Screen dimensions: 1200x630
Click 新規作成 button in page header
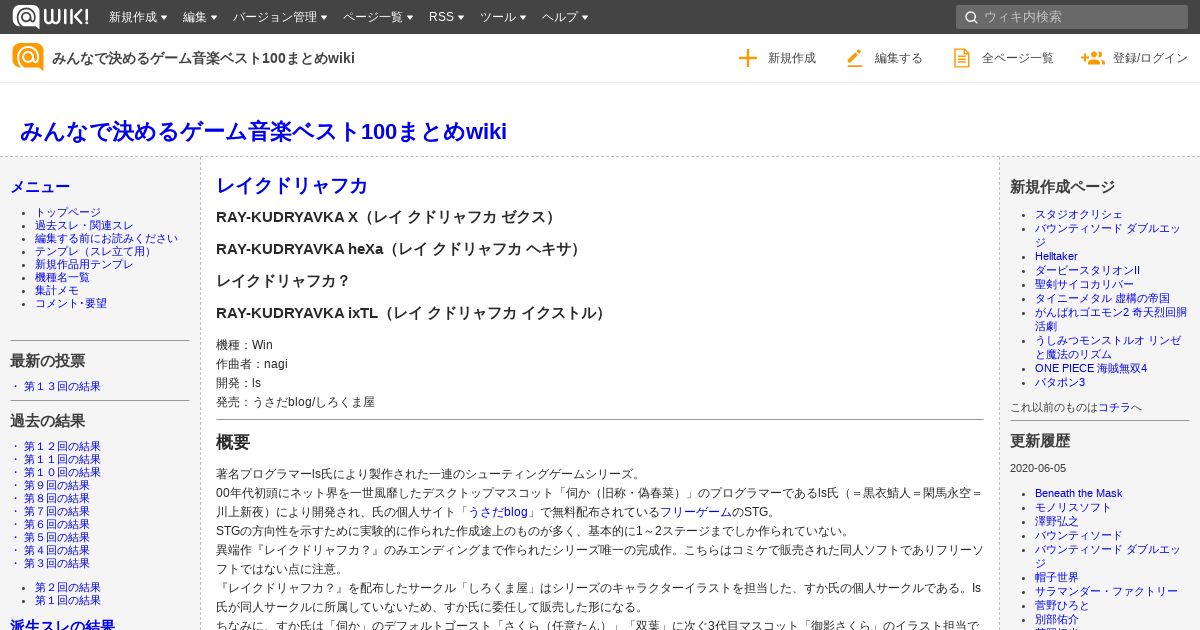(777, 58)
